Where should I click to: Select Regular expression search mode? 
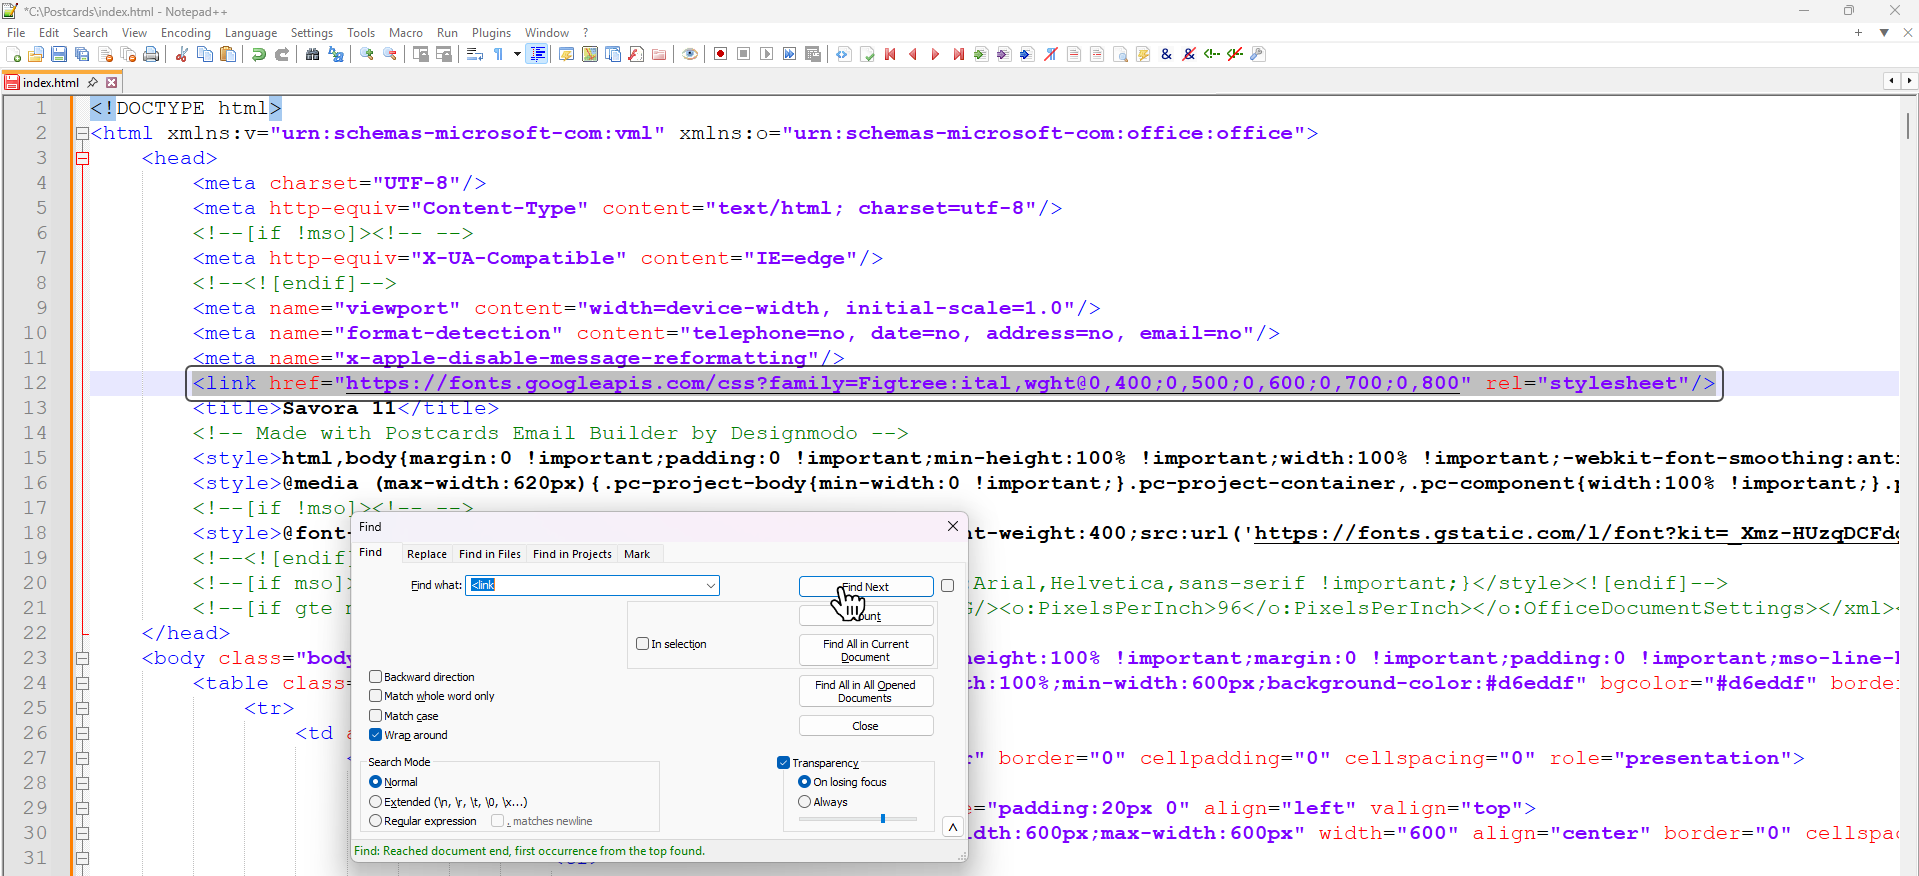coord(376,821)
